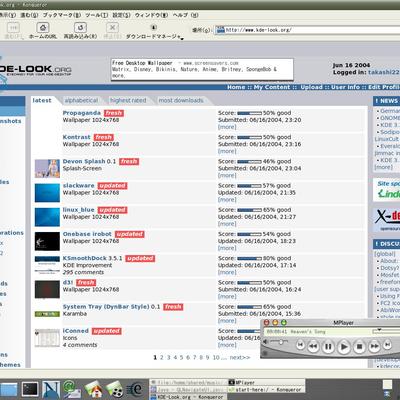The height and width of the screenshot is (400, 400).
Task: Click MPlayer fast-forward button
Action: [374, 346]
